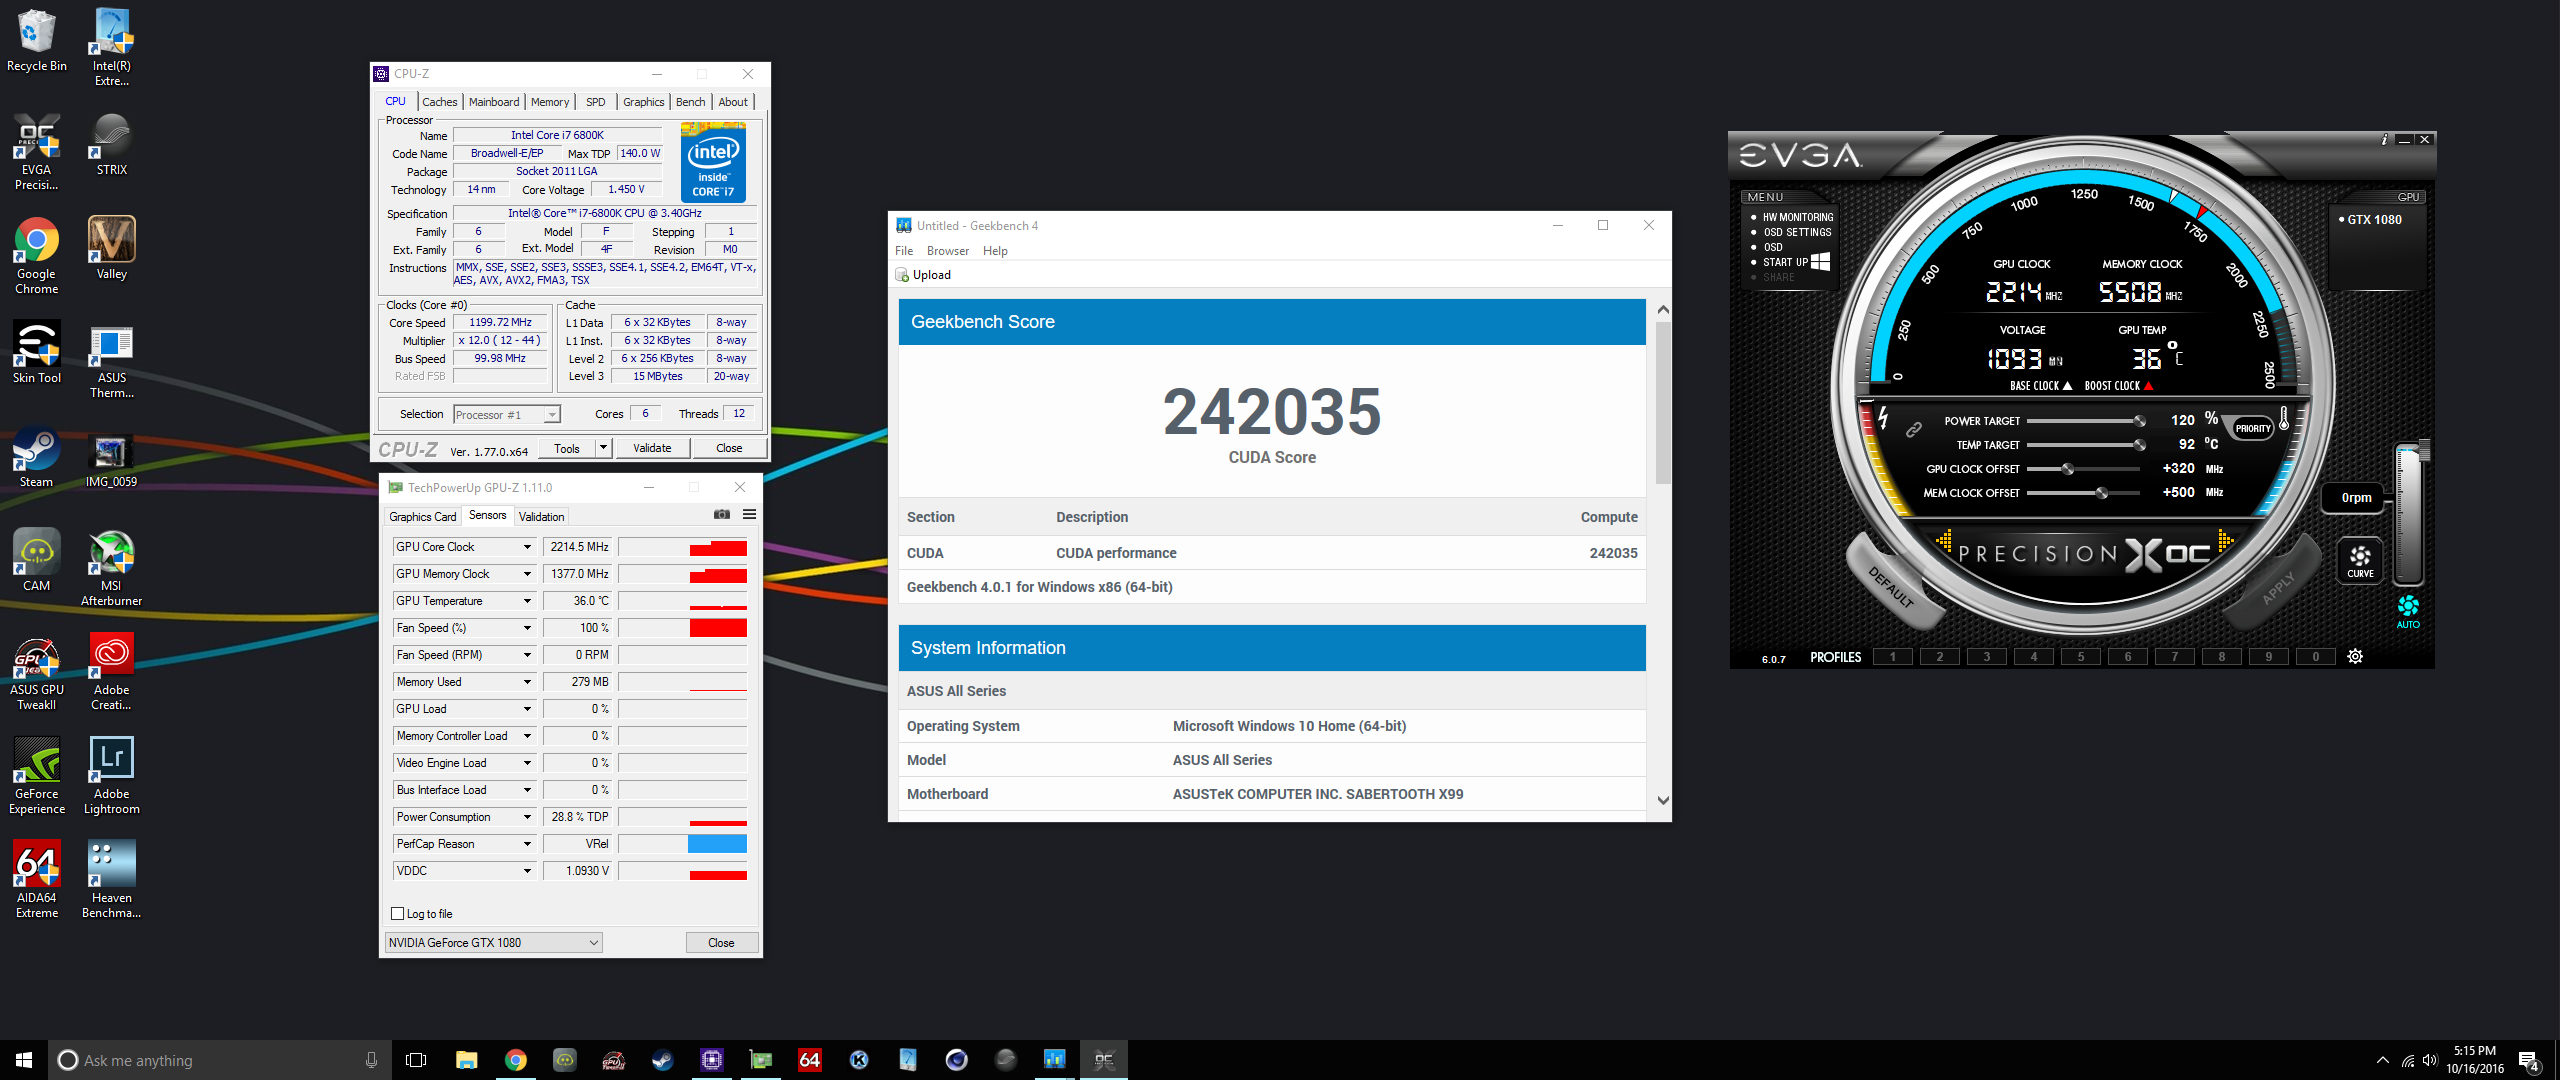Click Upload in Geekbench toolbar

tap(923, 275)
